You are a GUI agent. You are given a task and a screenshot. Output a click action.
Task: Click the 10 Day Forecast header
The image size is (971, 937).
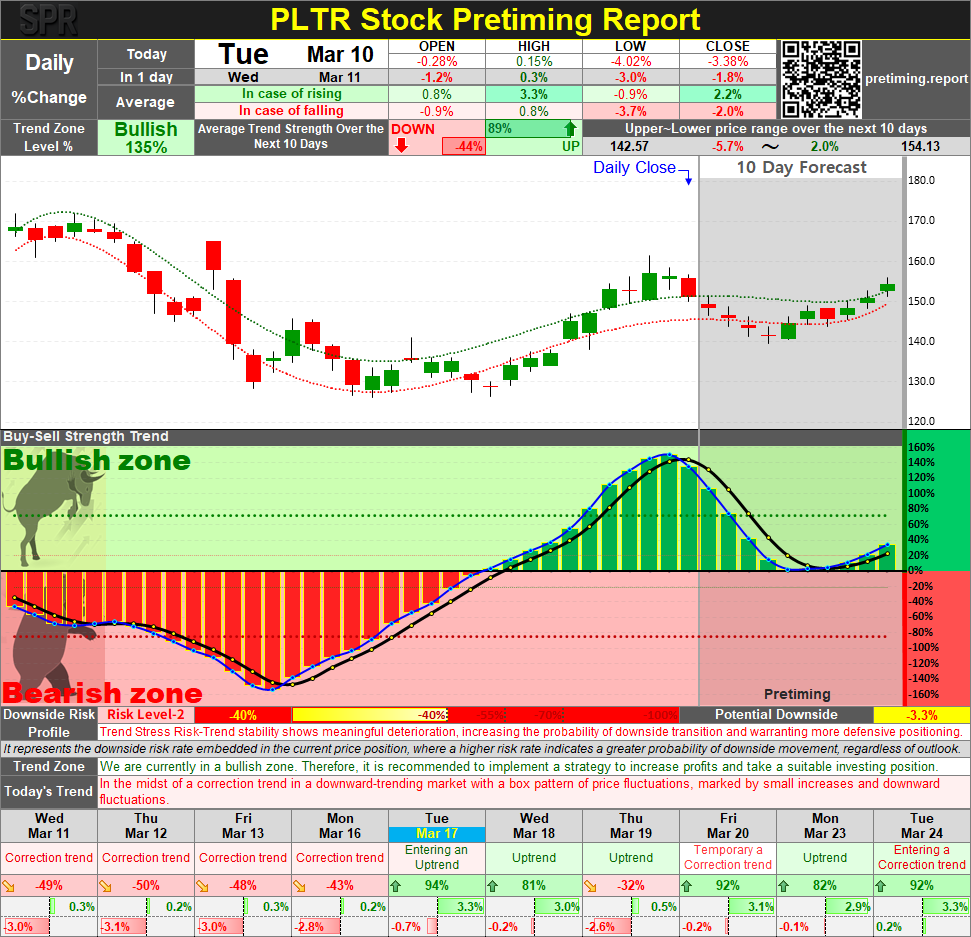click(801, 167)
